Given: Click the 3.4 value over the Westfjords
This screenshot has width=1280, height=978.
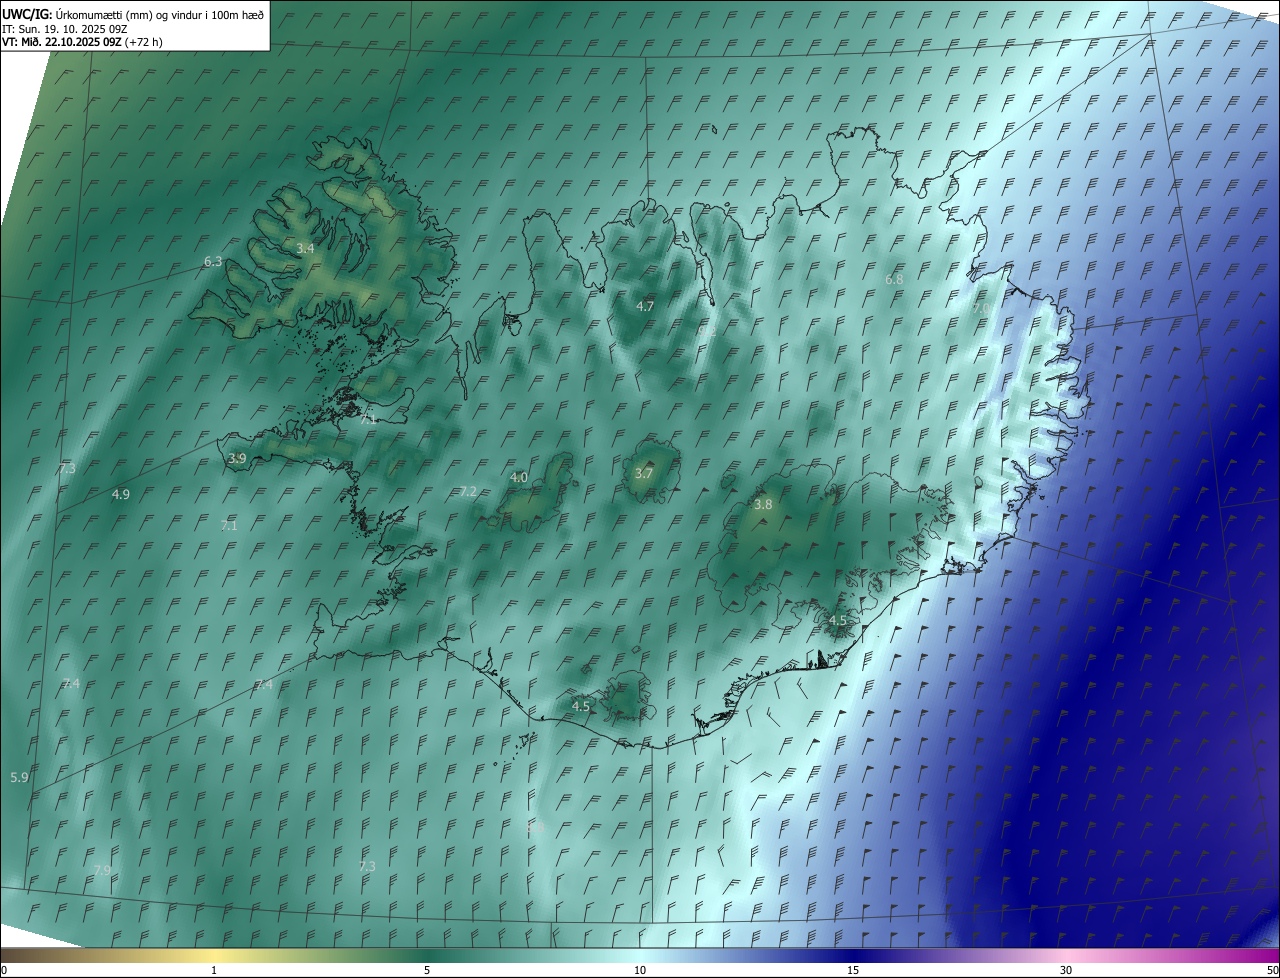Looking at the screenshot, I should point(306,248).
